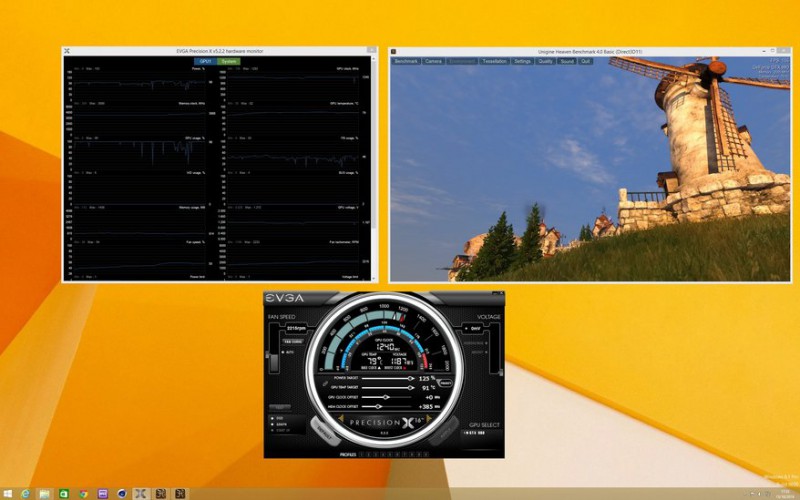Adjust the Power Target slider handle

point(411,379)
